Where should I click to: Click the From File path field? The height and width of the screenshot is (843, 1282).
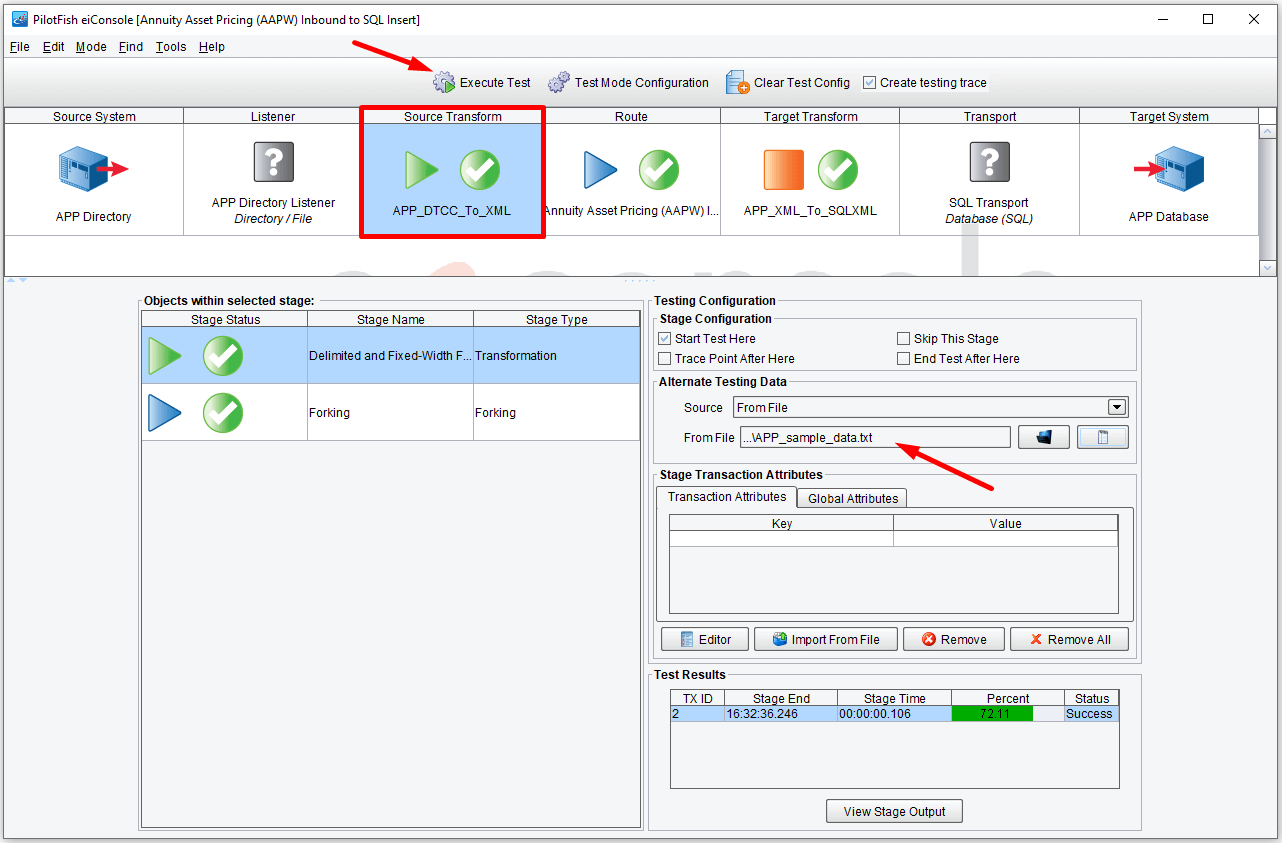point(875,437)
